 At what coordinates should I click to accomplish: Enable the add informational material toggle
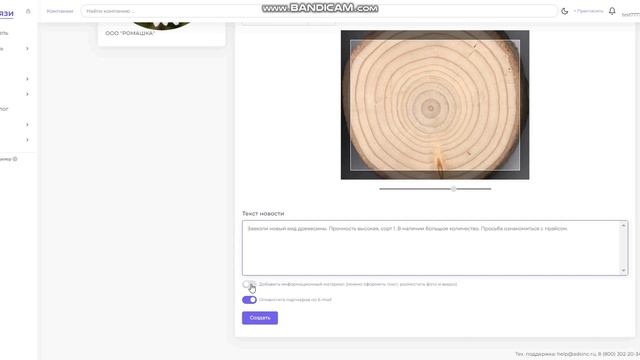point(249,284)
